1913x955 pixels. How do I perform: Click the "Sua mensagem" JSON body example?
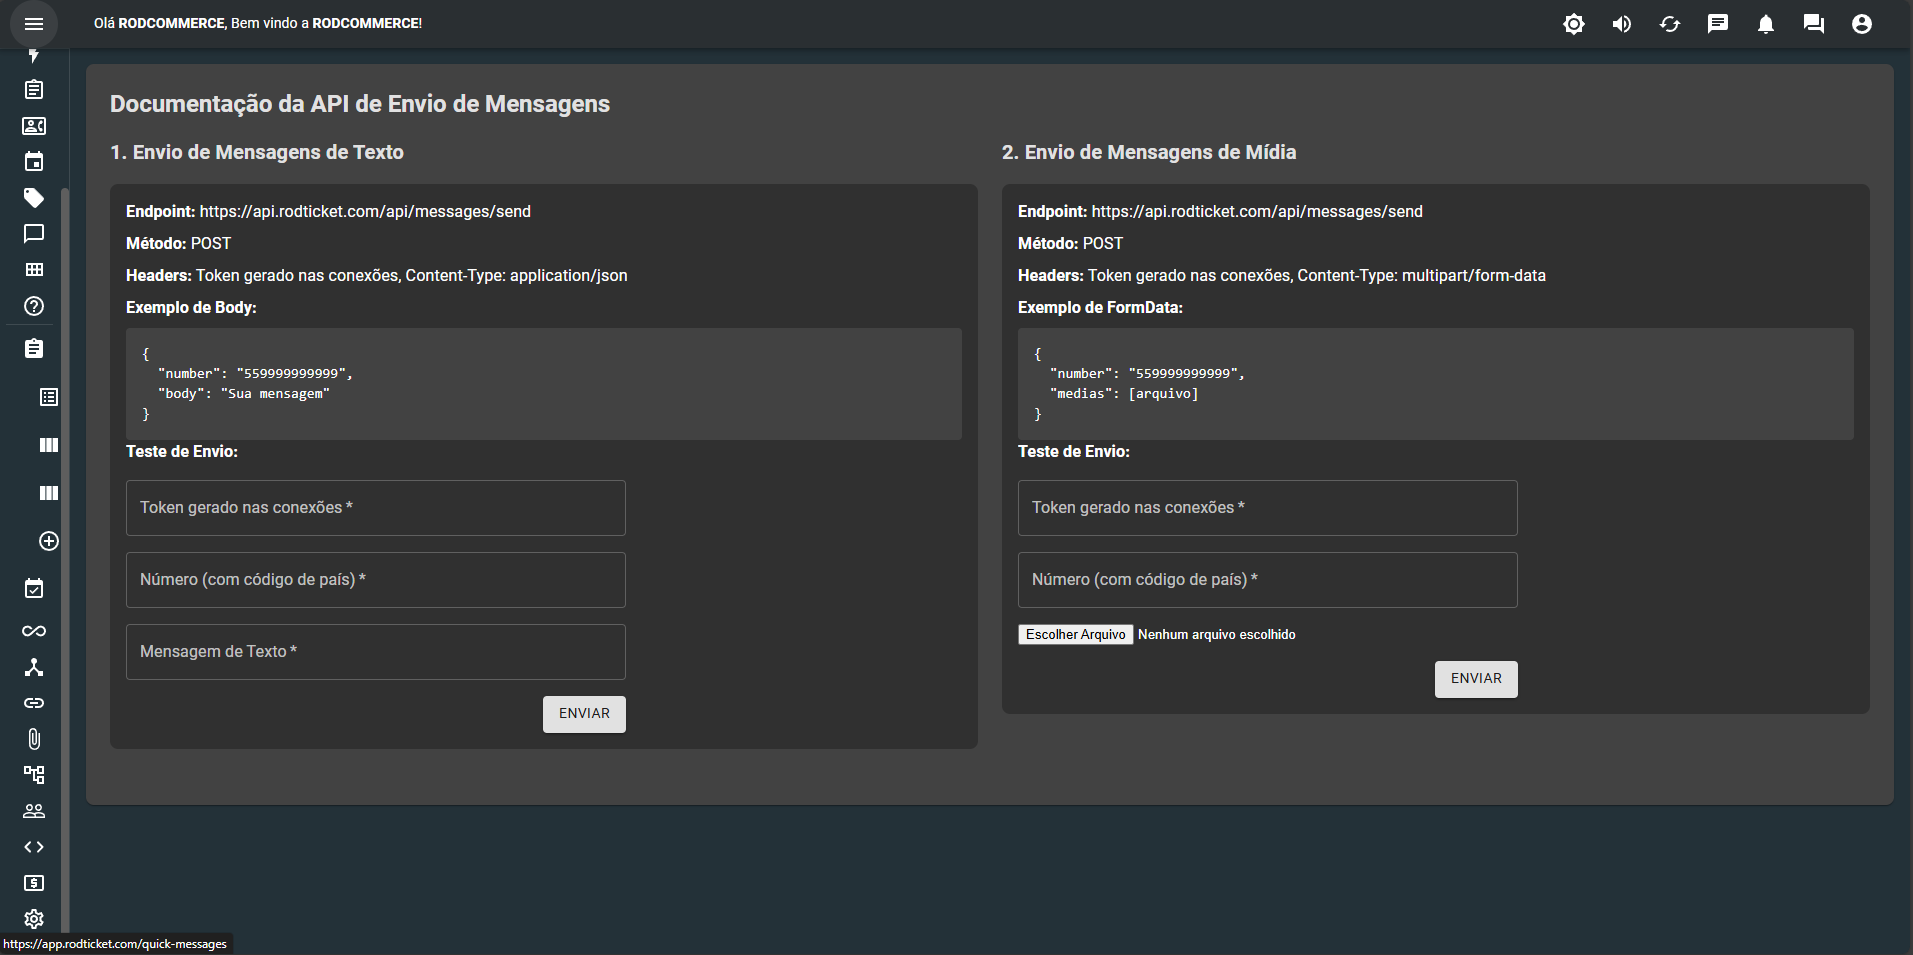coord(275,394)
